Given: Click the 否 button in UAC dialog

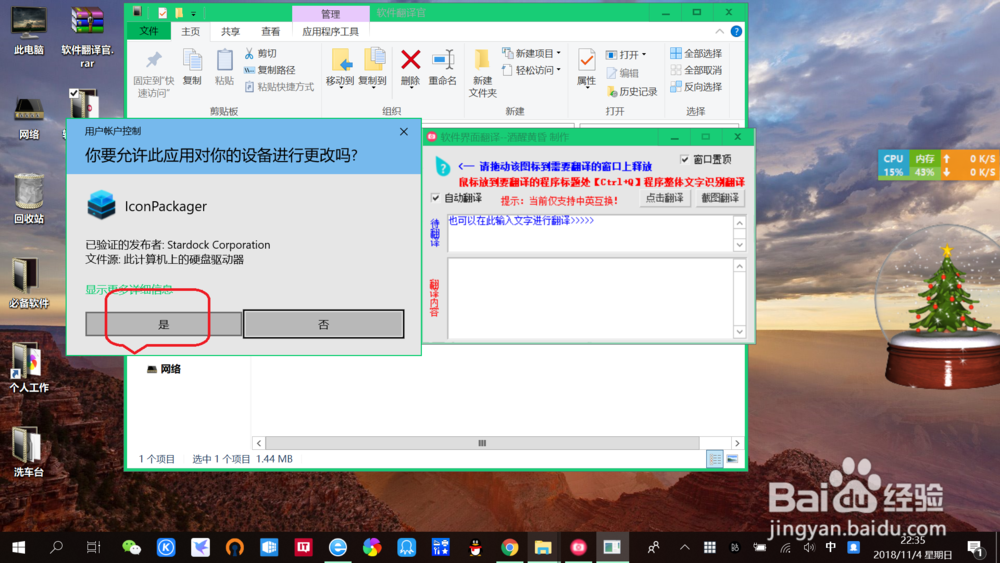Looking at the screenshot, I should (x=323, y=324).
